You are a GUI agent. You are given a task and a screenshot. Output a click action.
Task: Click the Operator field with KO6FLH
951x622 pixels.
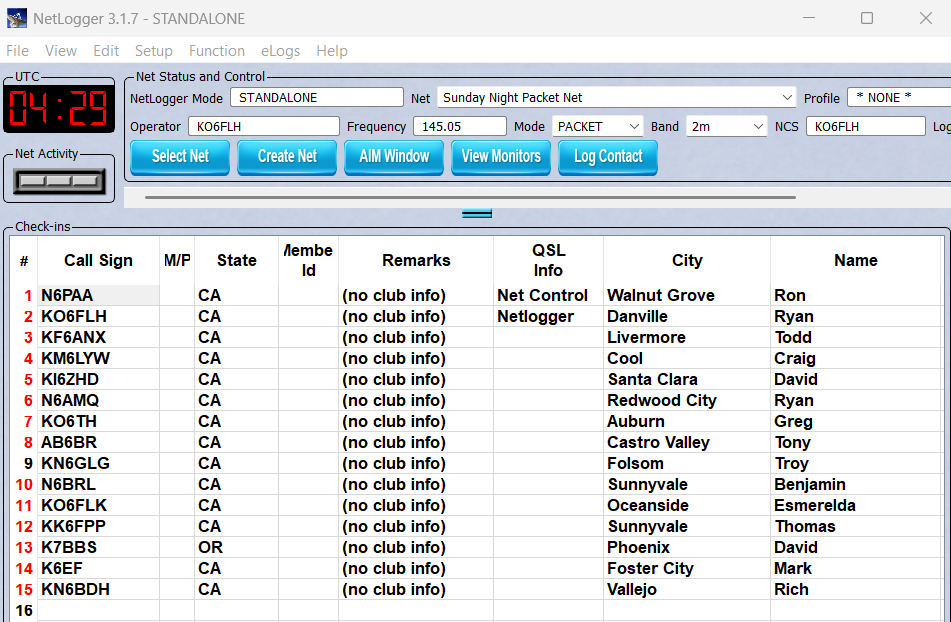263,127
